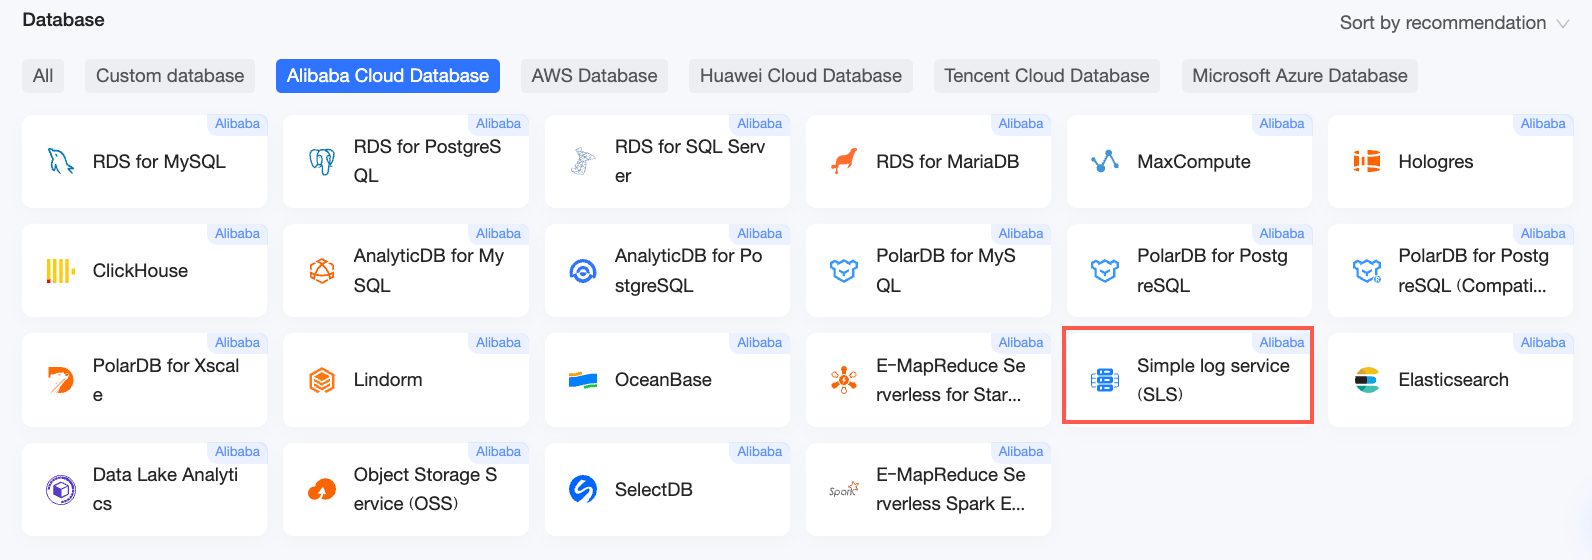Click the OceanBase icon
The width and height of the screenshot is (1592, 560).
tap(583, 380)
